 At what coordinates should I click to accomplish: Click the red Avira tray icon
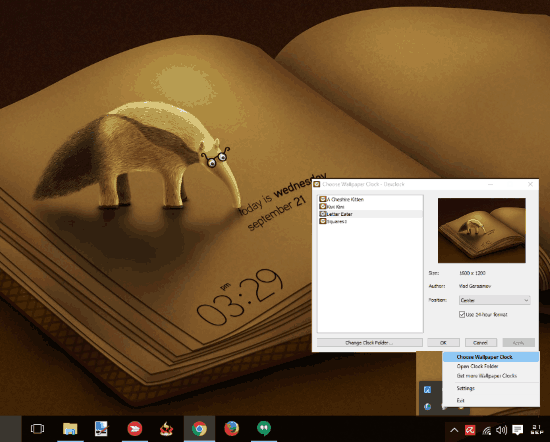470,430
